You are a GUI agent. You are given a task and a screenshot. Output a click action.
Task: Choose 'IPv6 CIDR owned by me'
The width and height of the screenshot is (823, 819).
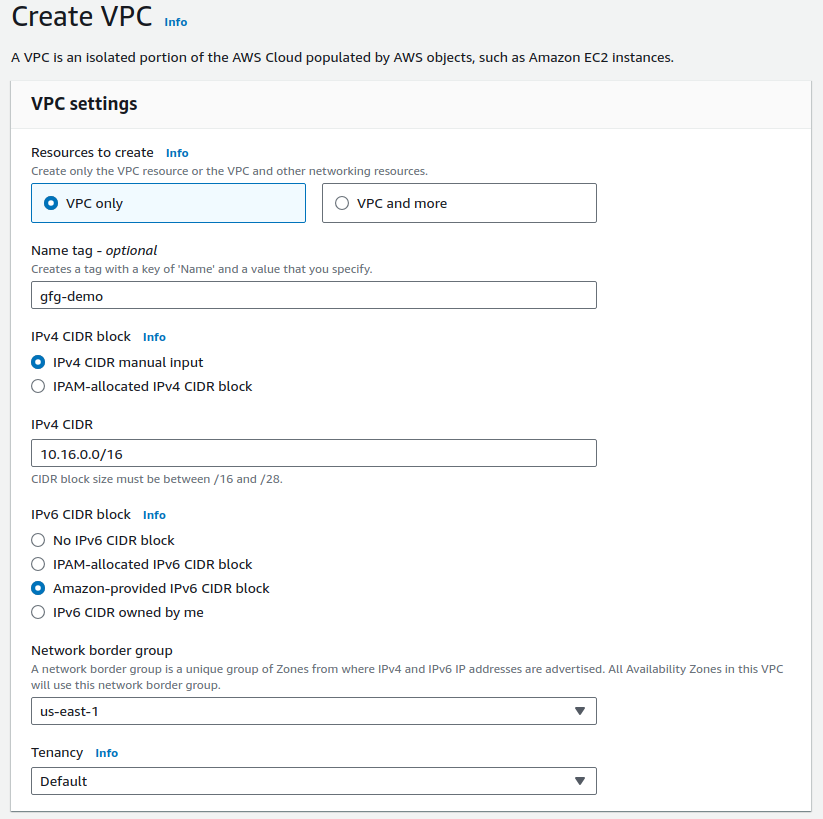tap(38, 612)
